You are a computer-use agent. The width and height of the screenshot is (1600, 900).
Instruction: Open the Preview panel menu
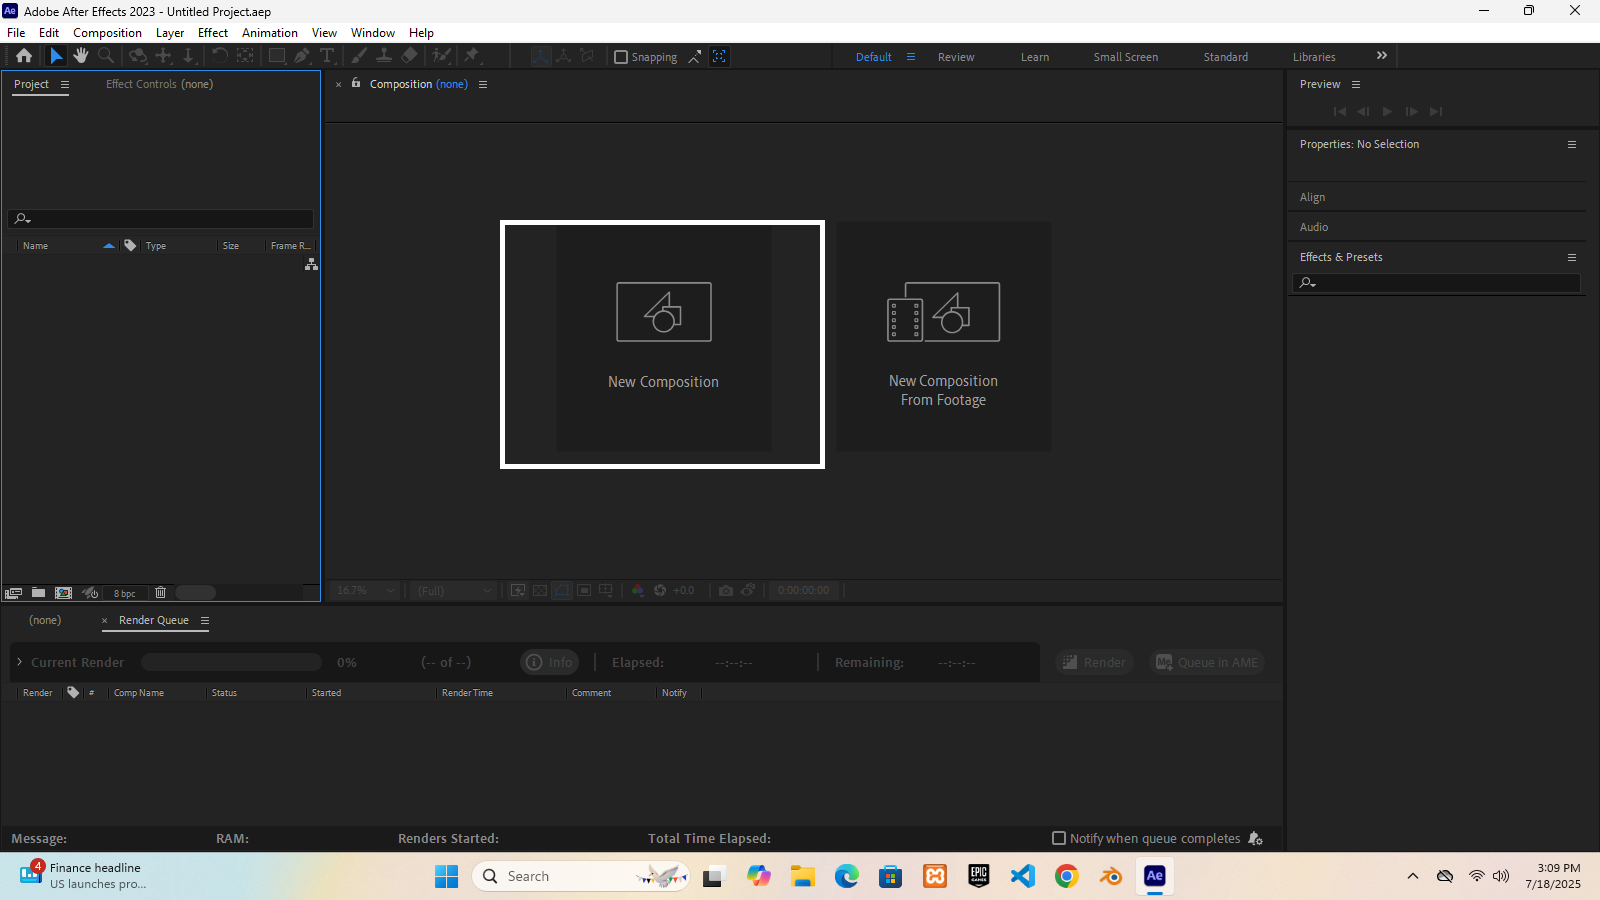[x=1356, y=85]
